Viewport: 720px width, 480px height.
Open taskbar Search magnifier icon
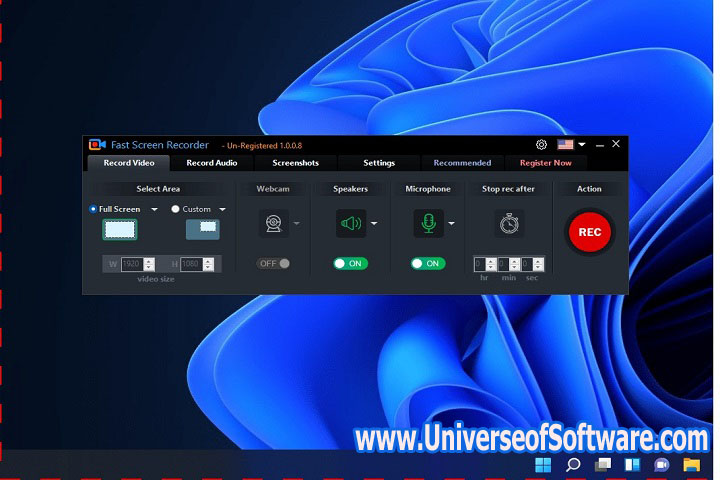click(x=573, y=465)
